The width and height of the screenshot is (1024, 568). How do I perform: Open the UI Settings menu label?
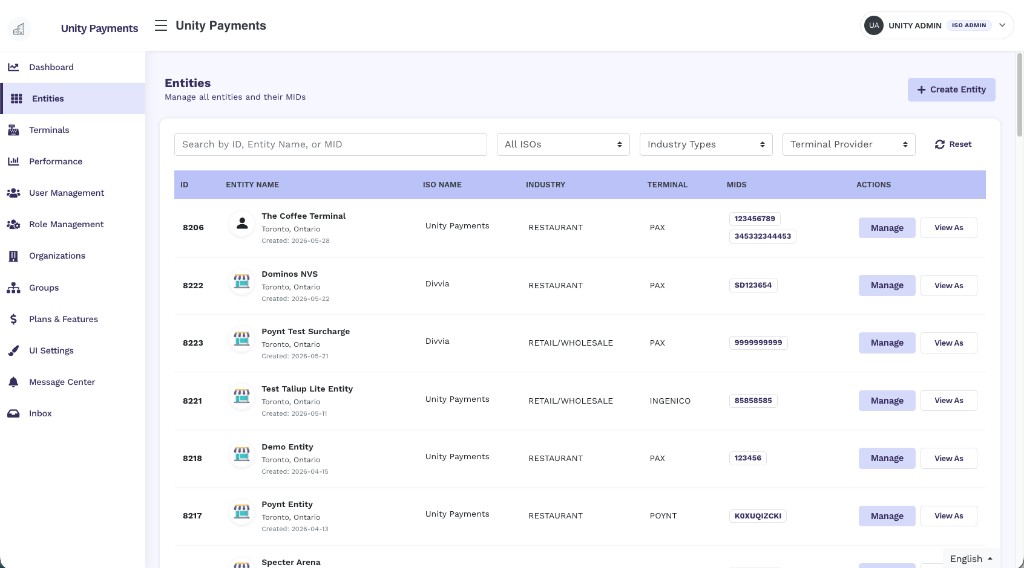coord(51,351)
